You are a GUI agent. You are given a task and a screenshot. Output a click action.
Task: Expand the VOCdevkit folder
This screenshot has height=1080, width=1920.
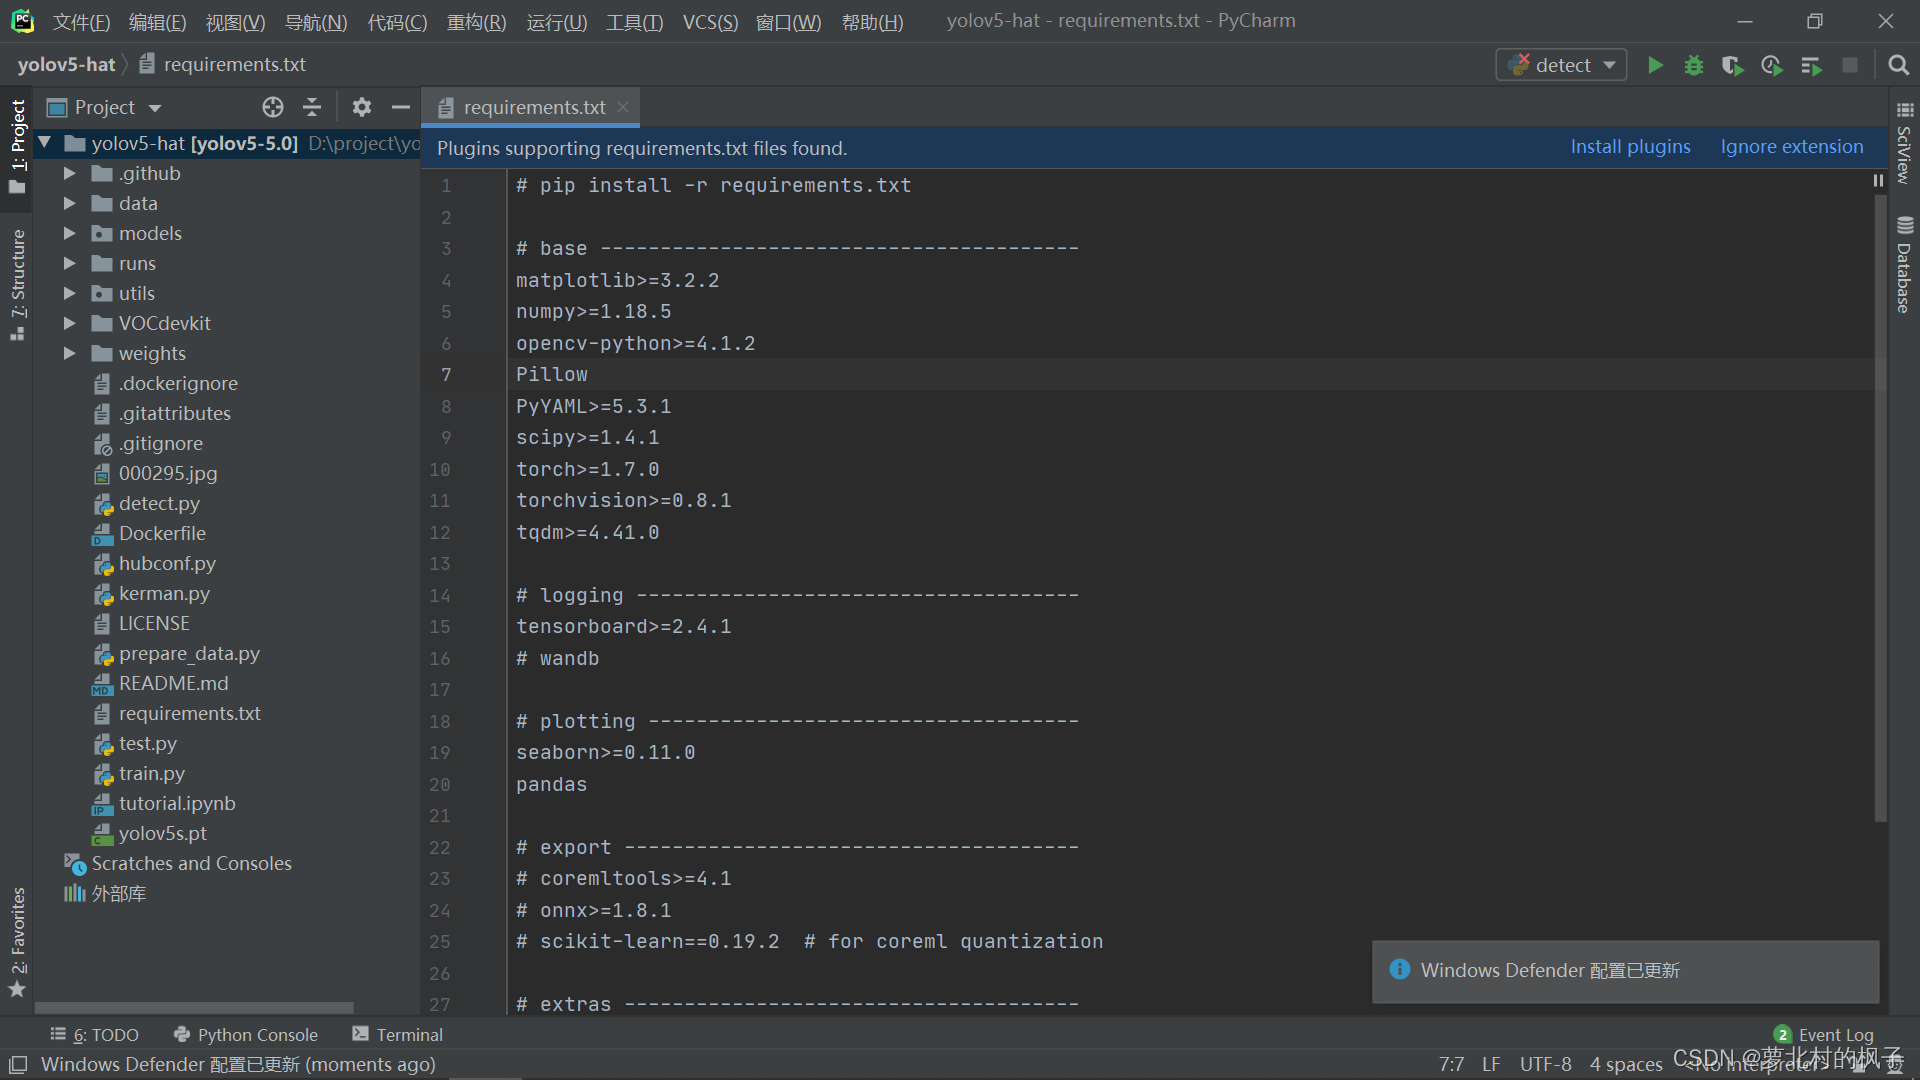[x=69, y=323]
